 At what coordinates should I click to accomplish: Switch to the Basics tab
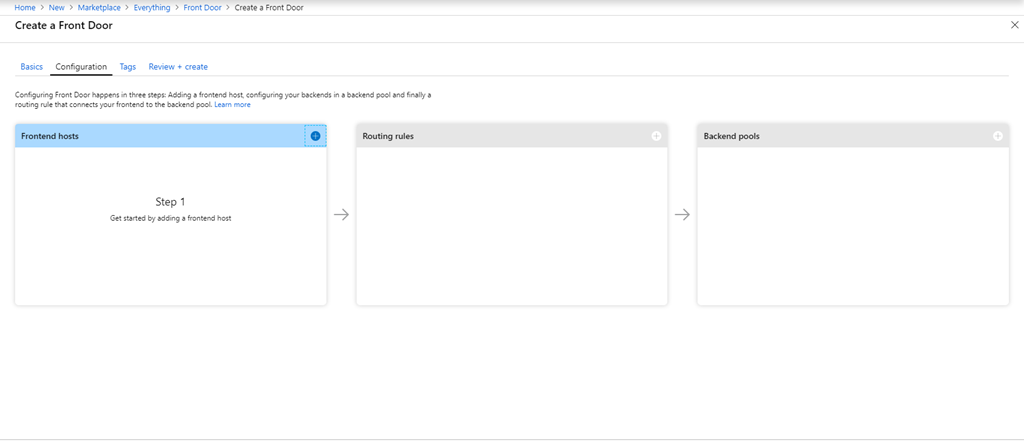click(31, 67)
